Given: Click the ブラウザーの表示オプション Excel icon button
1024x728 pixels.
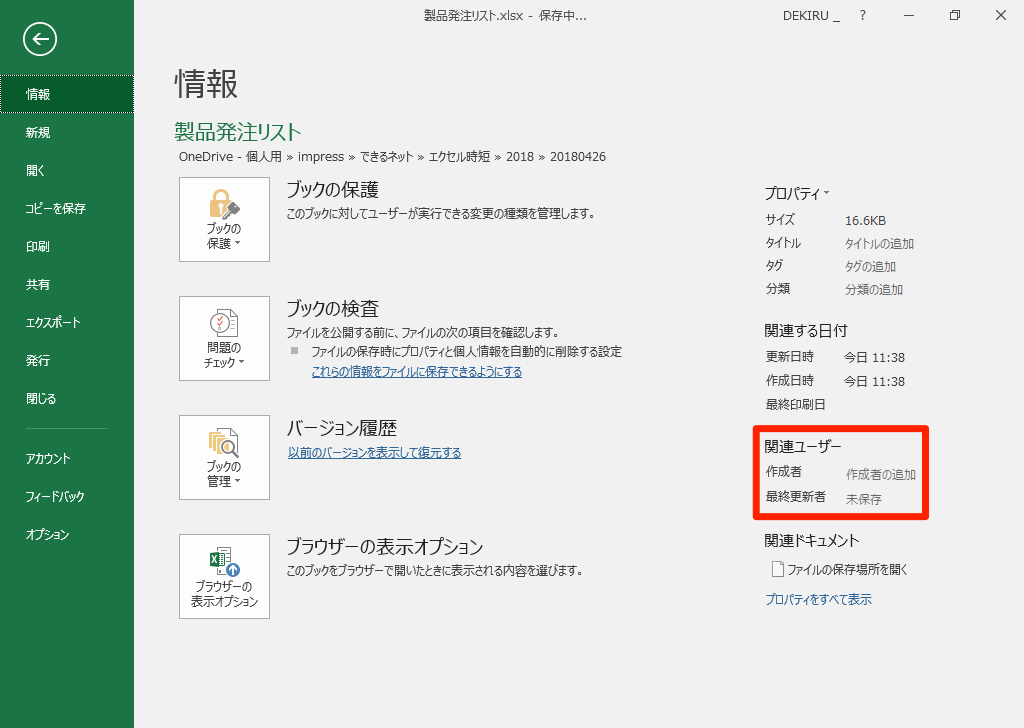Looking at the screenshot, I should coord(225,577).
